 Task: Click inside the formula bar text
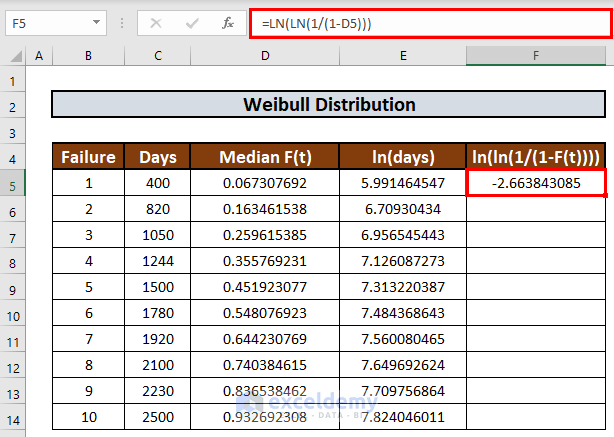[430, 22]
